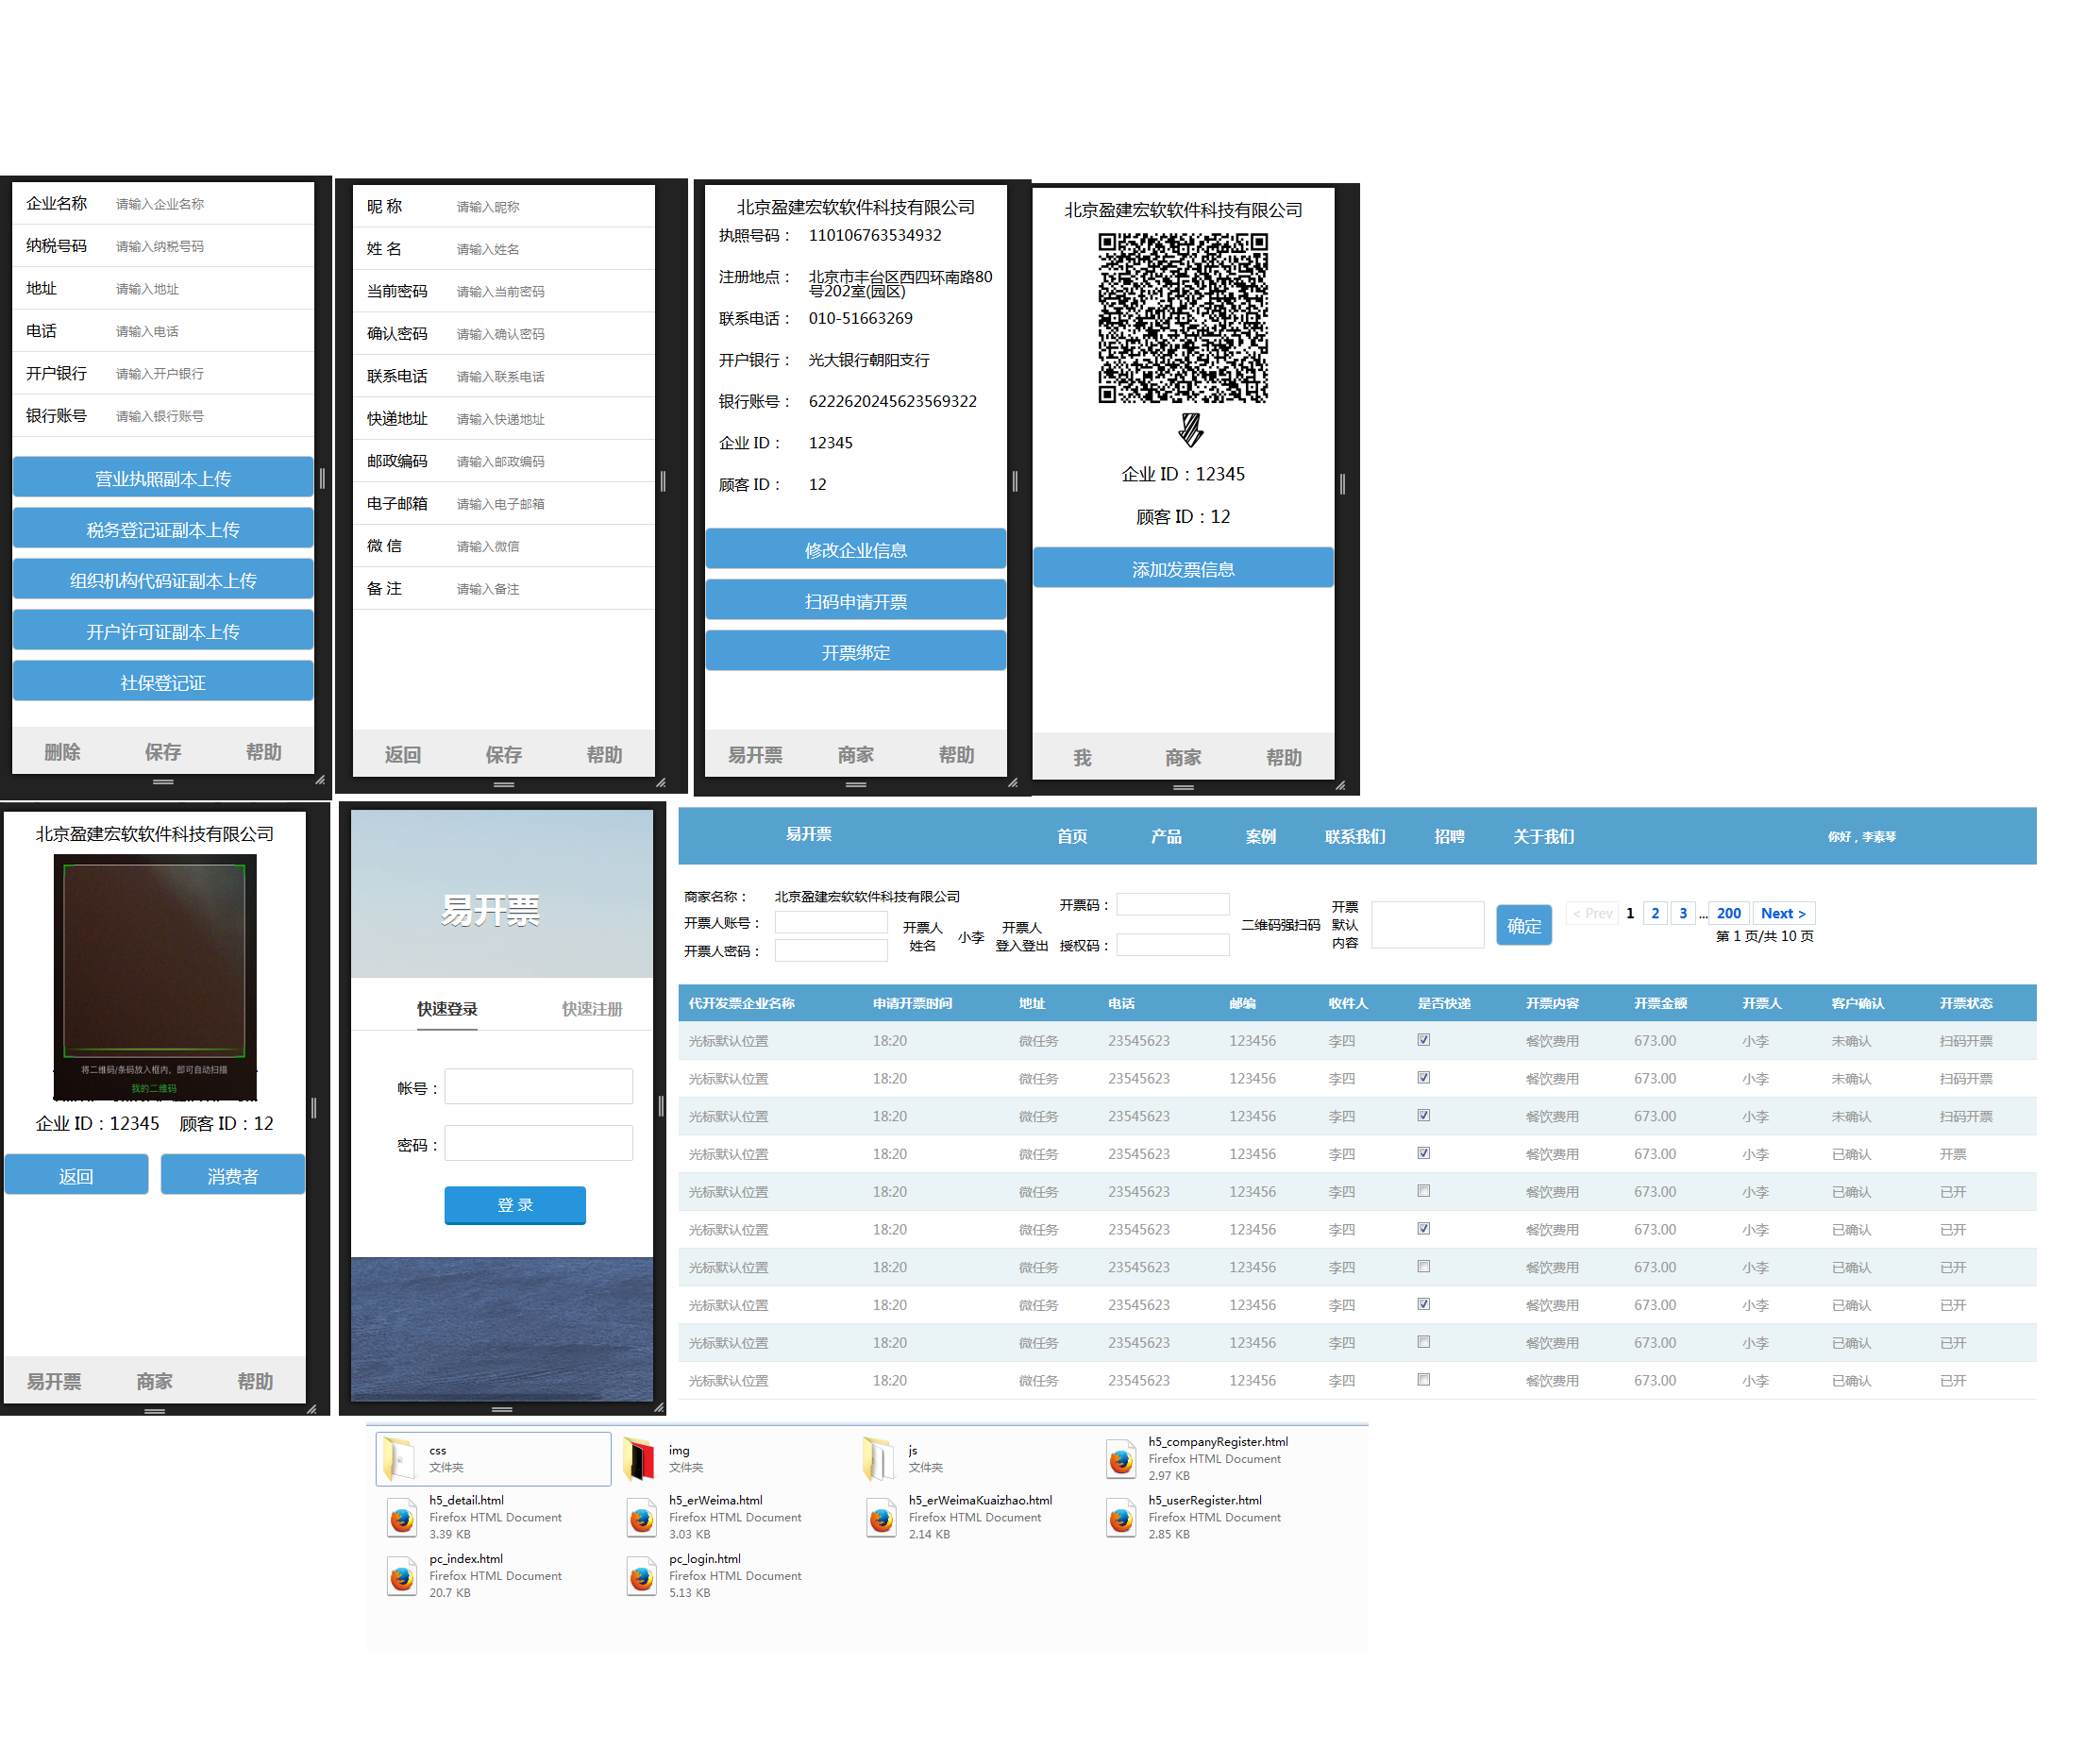
Task: Click 修改企业信息 button
Action: pos(854,547)
